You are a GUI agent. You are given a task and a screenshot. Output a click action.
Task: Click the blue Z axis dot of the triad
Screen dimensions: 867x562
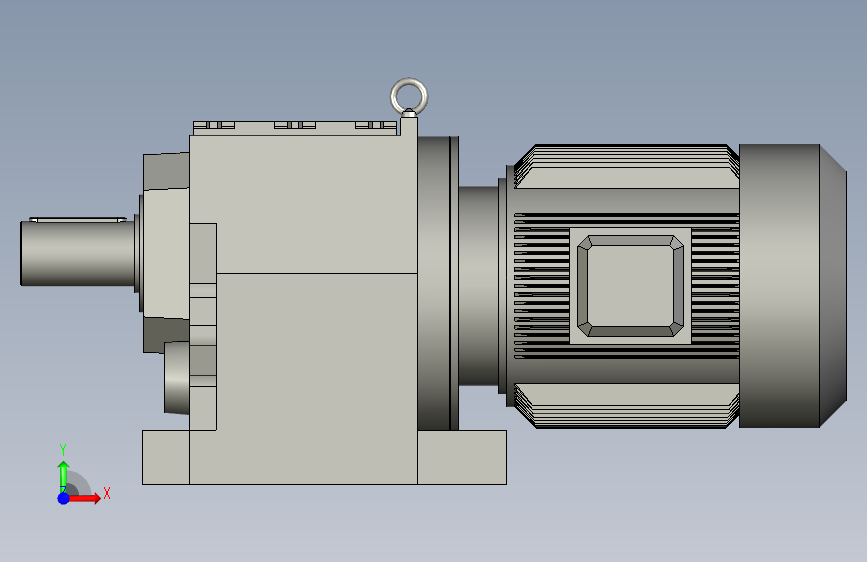64,498
